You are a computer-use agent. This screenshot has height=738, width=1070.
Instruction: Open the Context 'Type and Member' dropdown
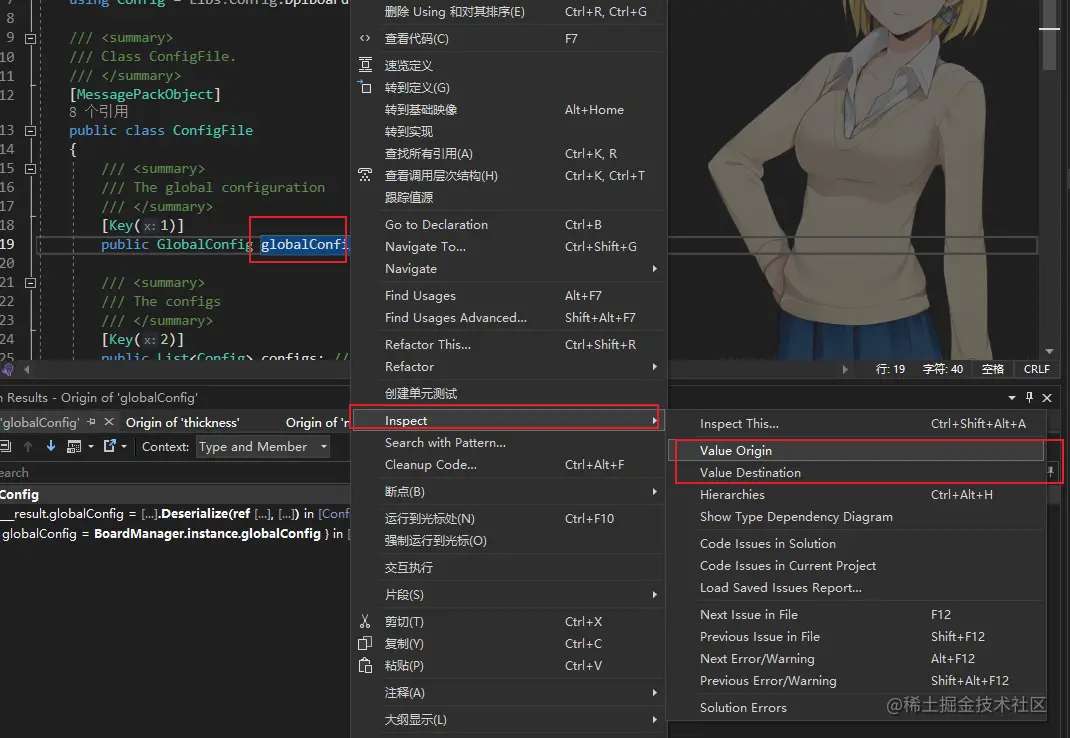coord(263,447)
